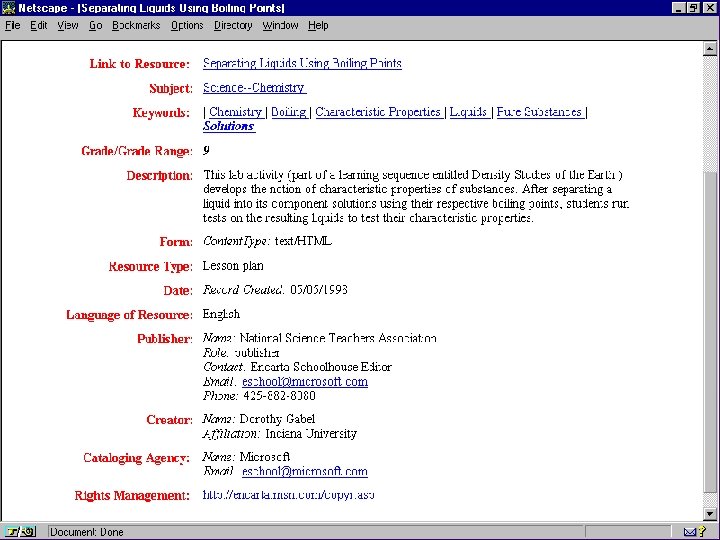The image size is (720, 540).
Task: Open the Window menu
Action: click(x=280, y=25)
